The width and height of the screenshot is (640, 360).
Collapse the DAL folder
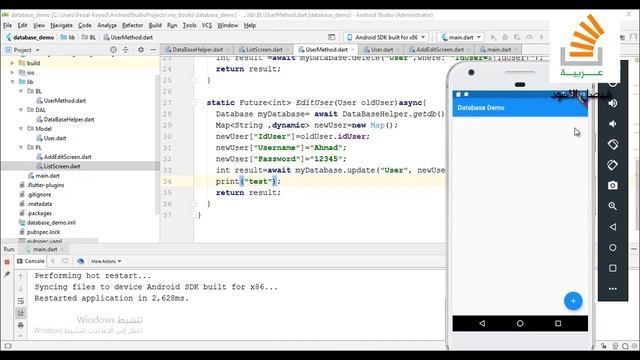[21, 110]
